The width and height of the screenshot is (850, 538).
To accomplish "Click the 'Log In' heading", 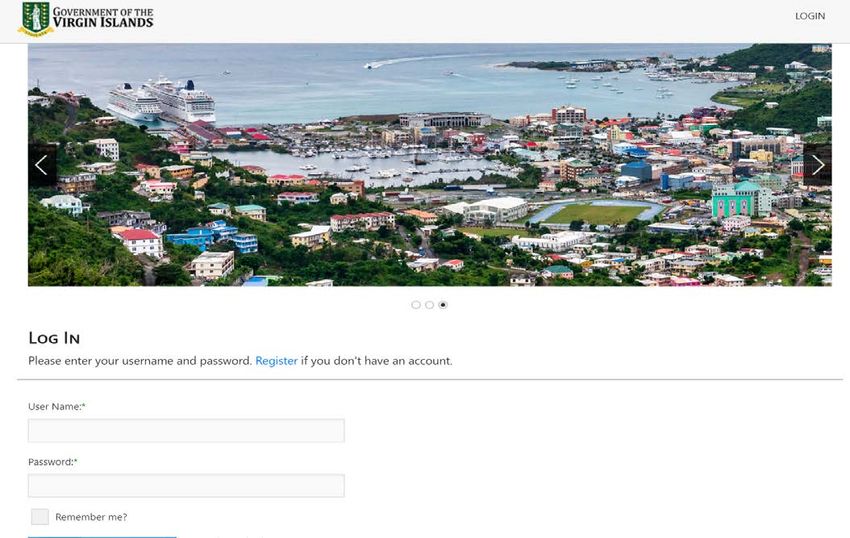I will coord(54,338).
